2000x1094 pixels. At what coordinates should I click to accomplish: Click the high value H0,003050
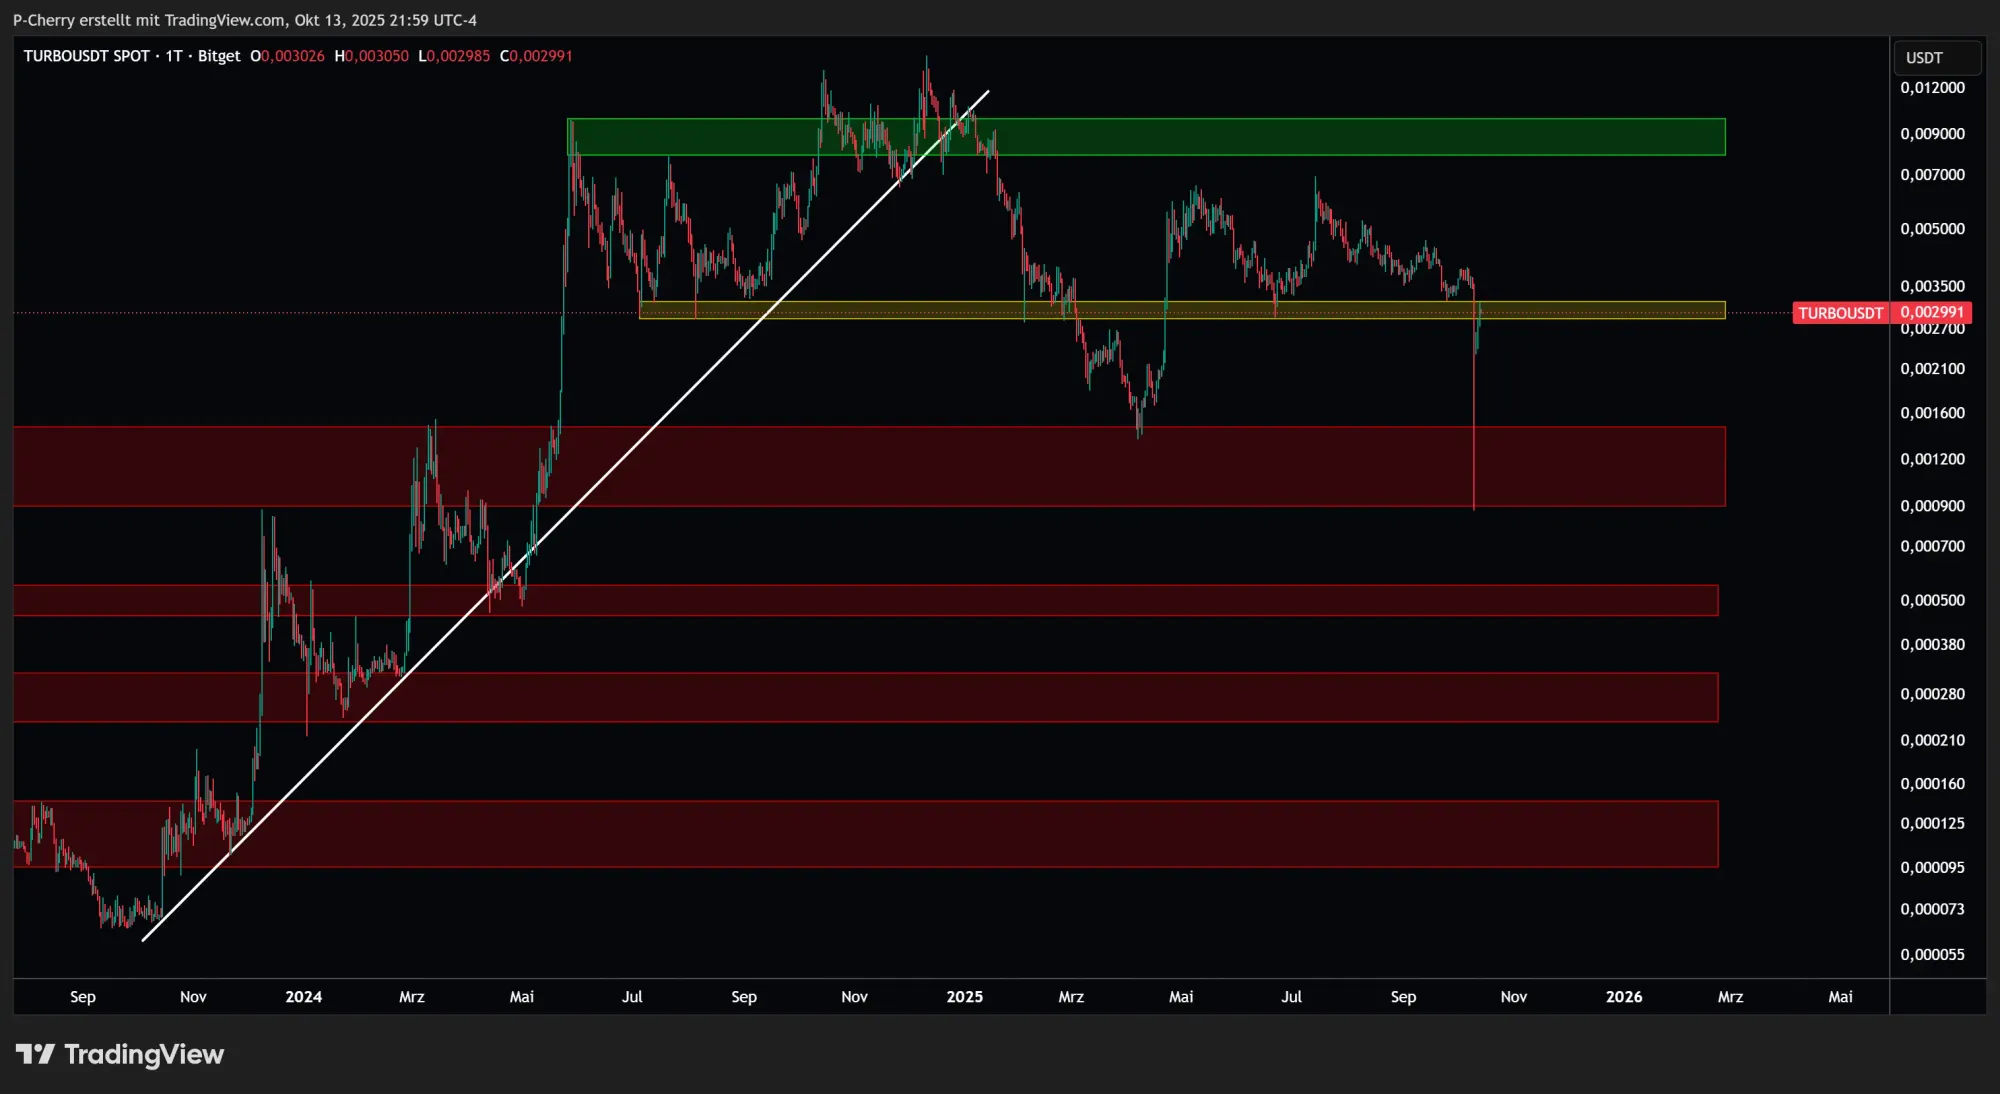point(371,56)
